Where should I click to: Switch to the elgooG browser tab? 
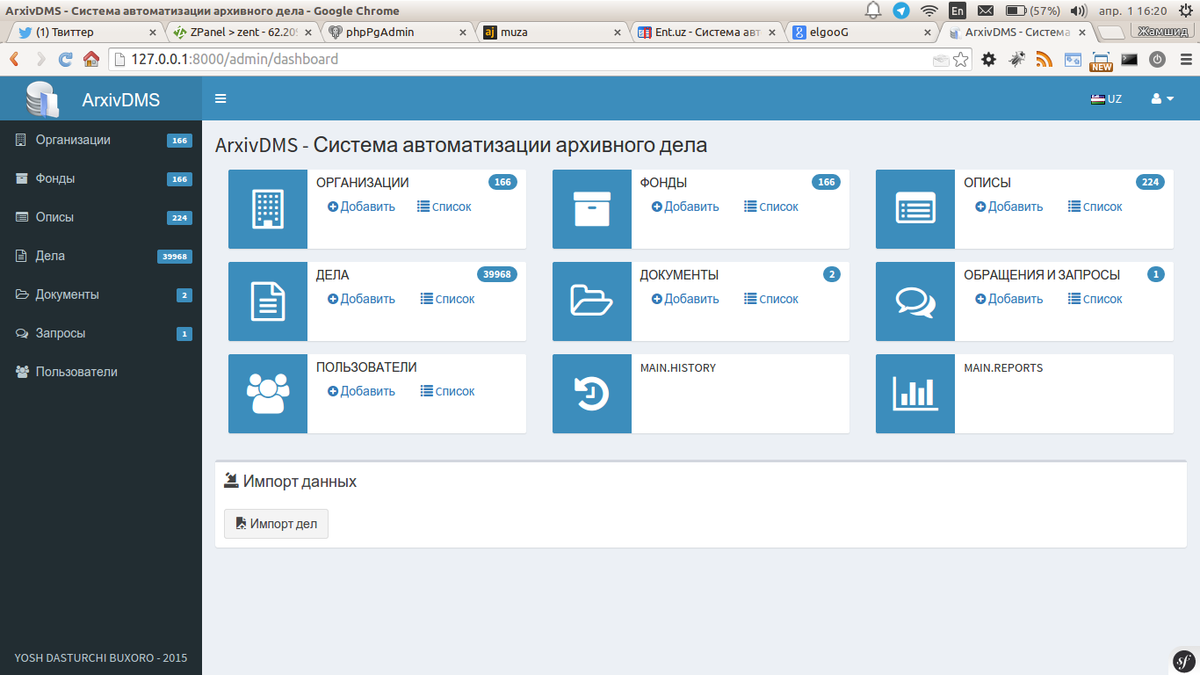tap(864, 32)
